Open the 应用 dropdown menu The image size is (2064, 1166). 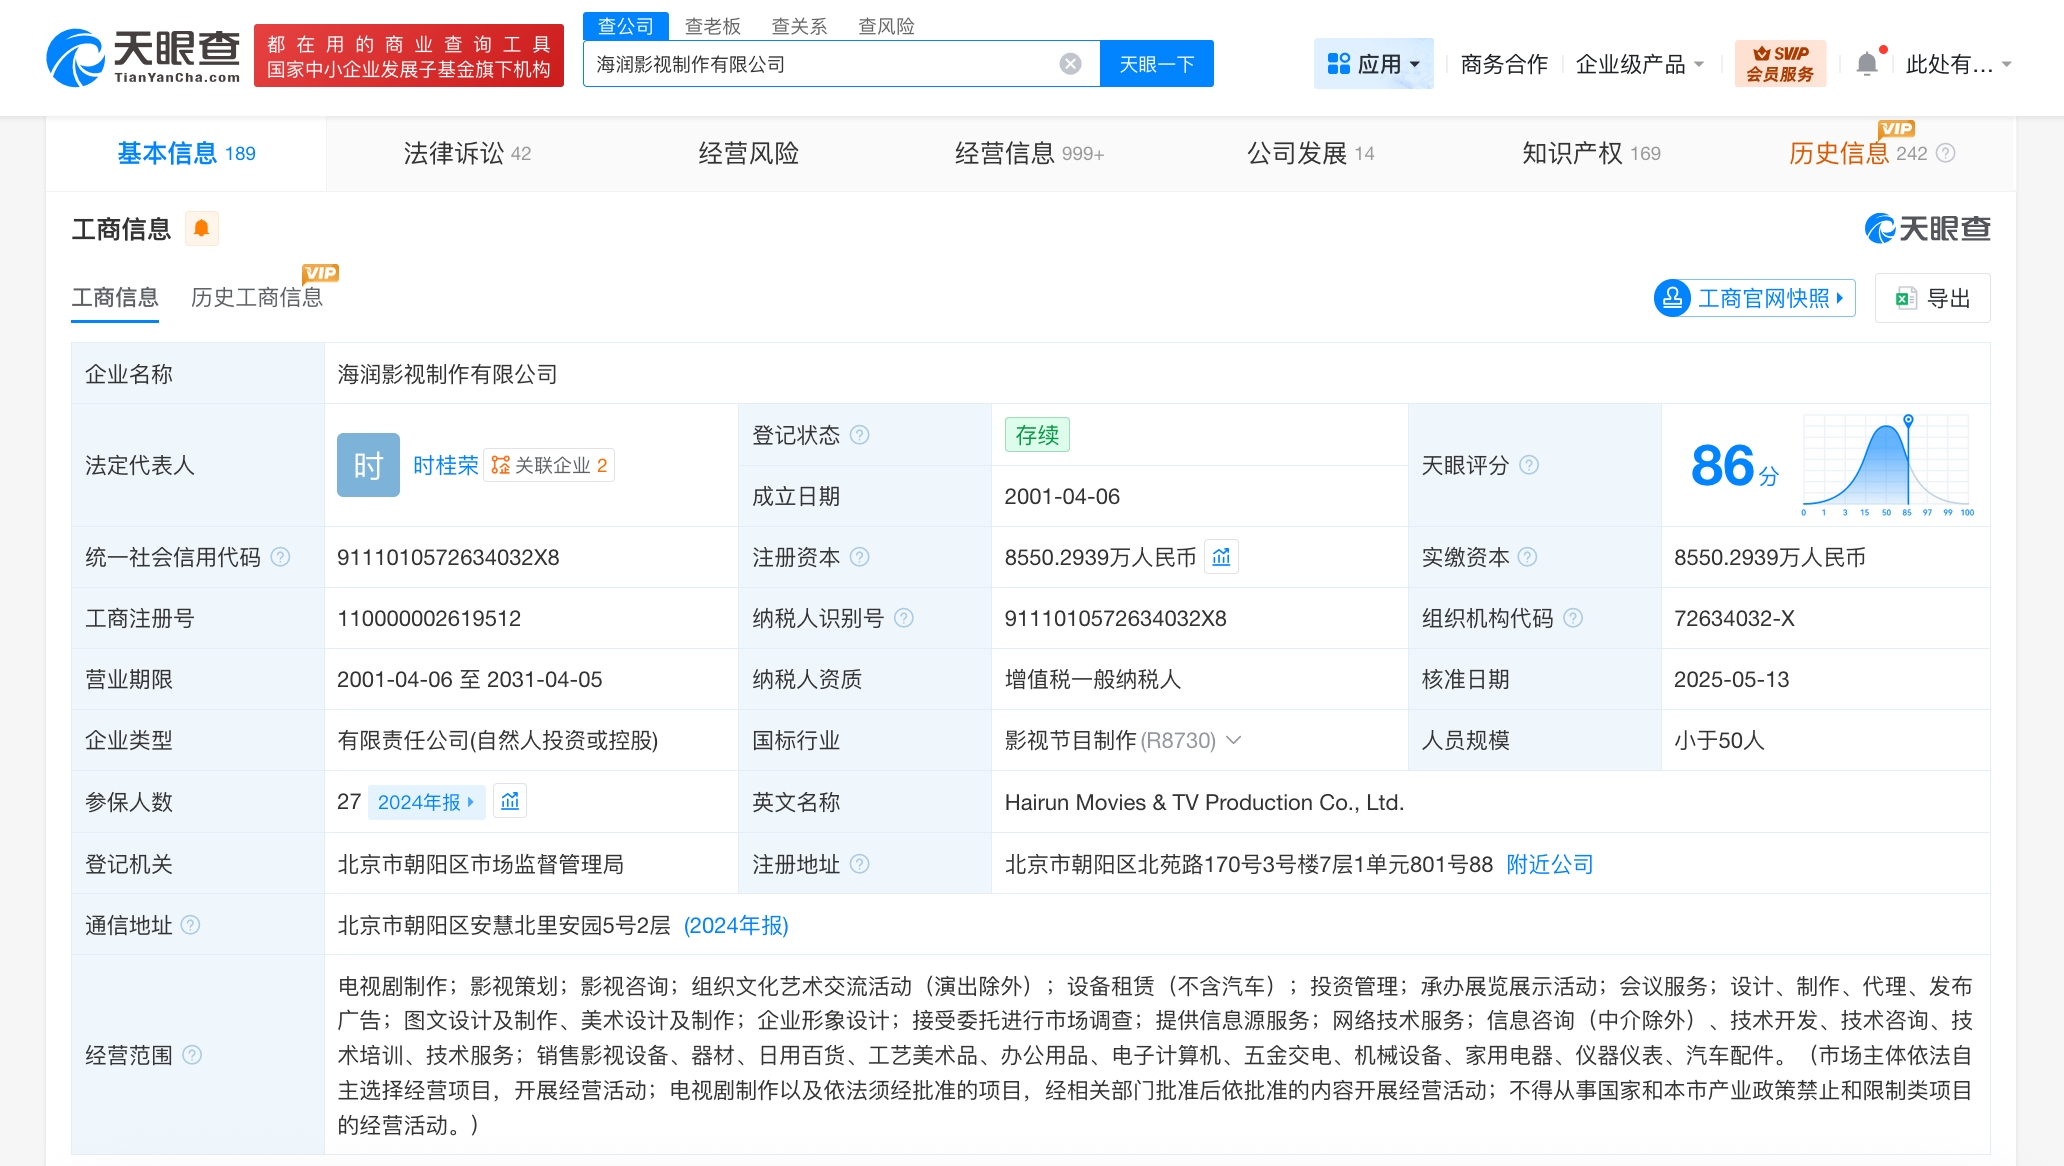click(x=1373, y=64)
